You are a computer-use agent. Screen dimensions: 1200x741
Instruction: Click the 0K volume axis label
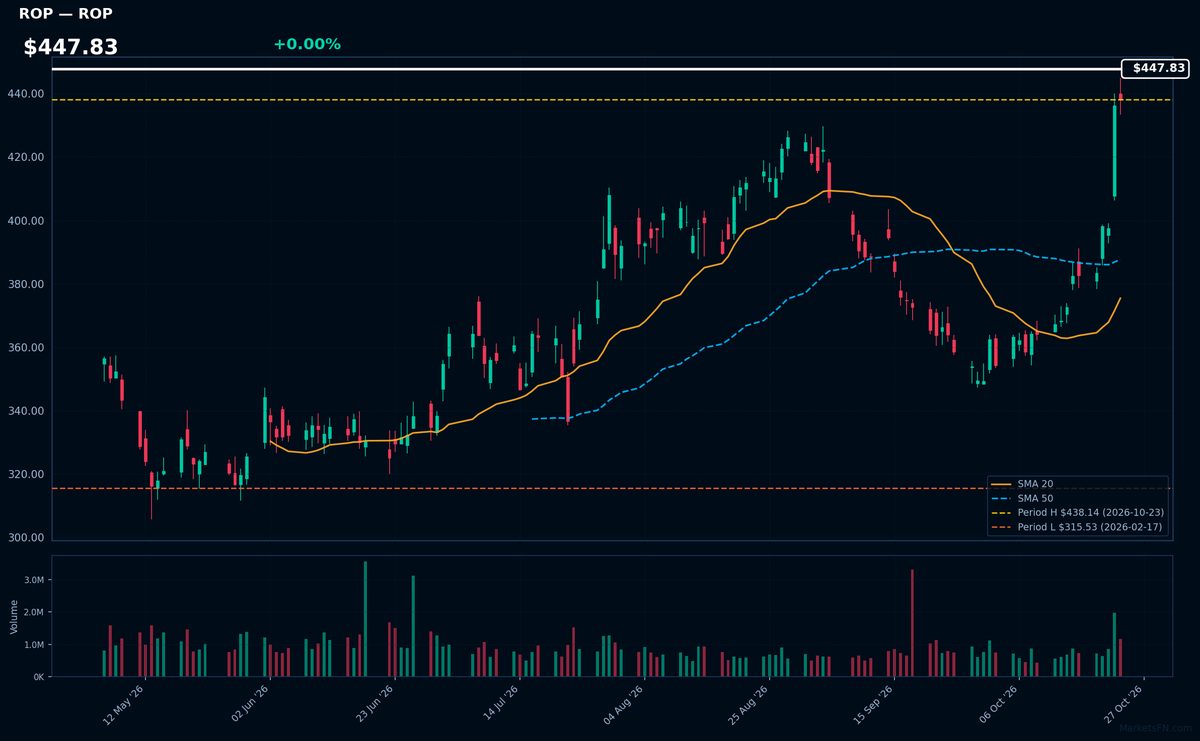pyautogui.click(x=39, y=677)
